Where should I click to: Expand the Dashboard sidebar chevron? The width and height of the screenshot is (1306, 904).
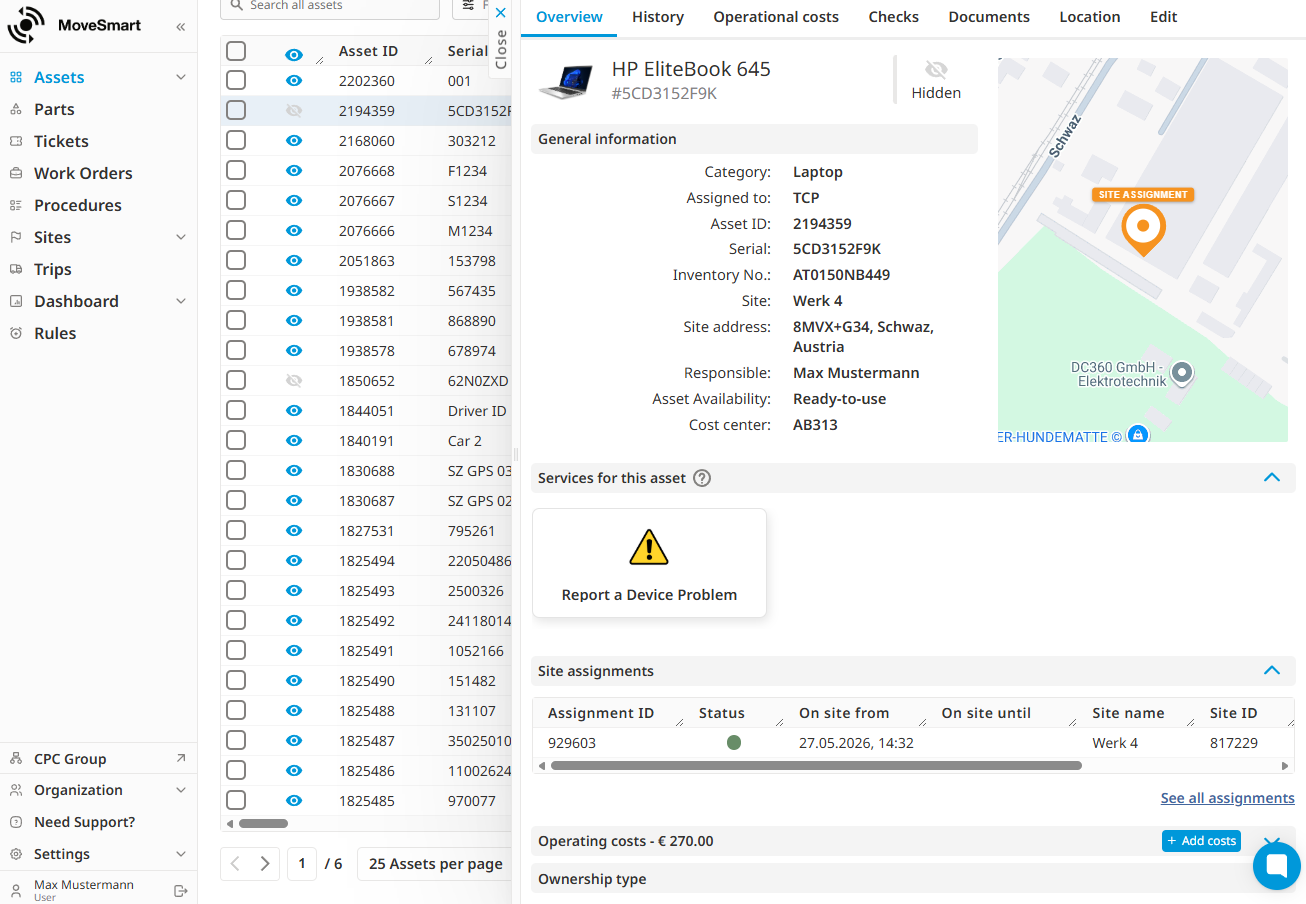(181, 301)
